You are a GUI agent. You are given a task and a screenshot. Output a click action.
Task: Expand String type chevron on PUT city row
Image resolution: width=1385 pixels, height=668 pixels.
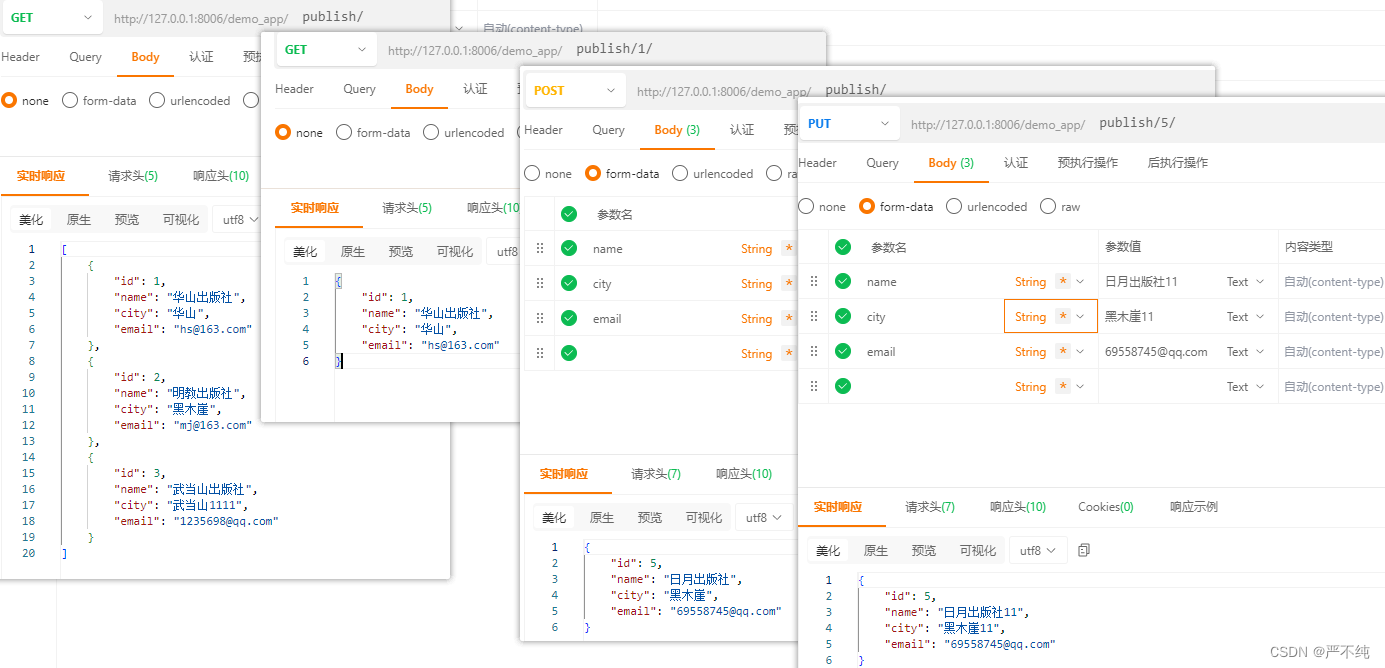(x=1080, y=317)
